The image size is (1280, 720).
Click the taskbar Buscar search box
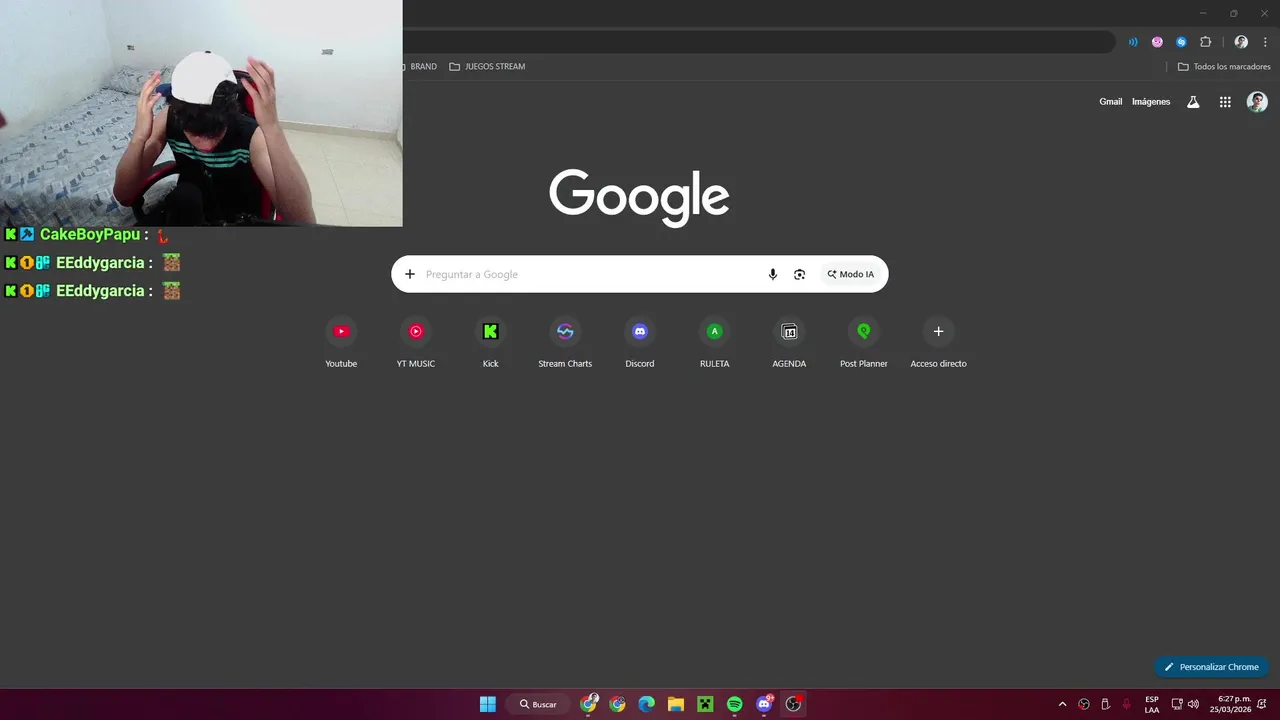[x=538, y=704]
